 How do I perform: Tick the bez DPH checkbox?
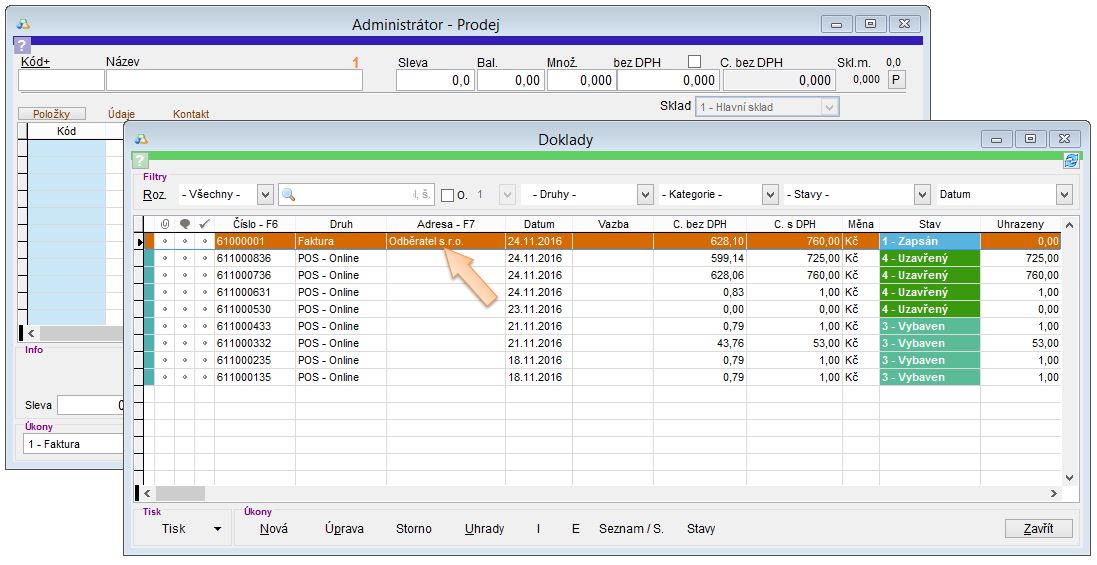click(x=694, y=62)
